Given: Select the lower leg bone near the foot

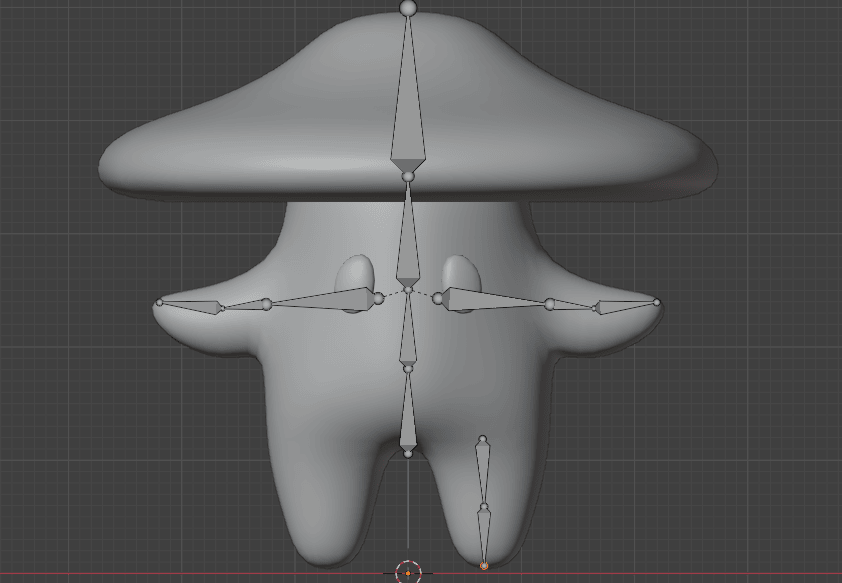Looking at the screenshot, I should point(484,535).
